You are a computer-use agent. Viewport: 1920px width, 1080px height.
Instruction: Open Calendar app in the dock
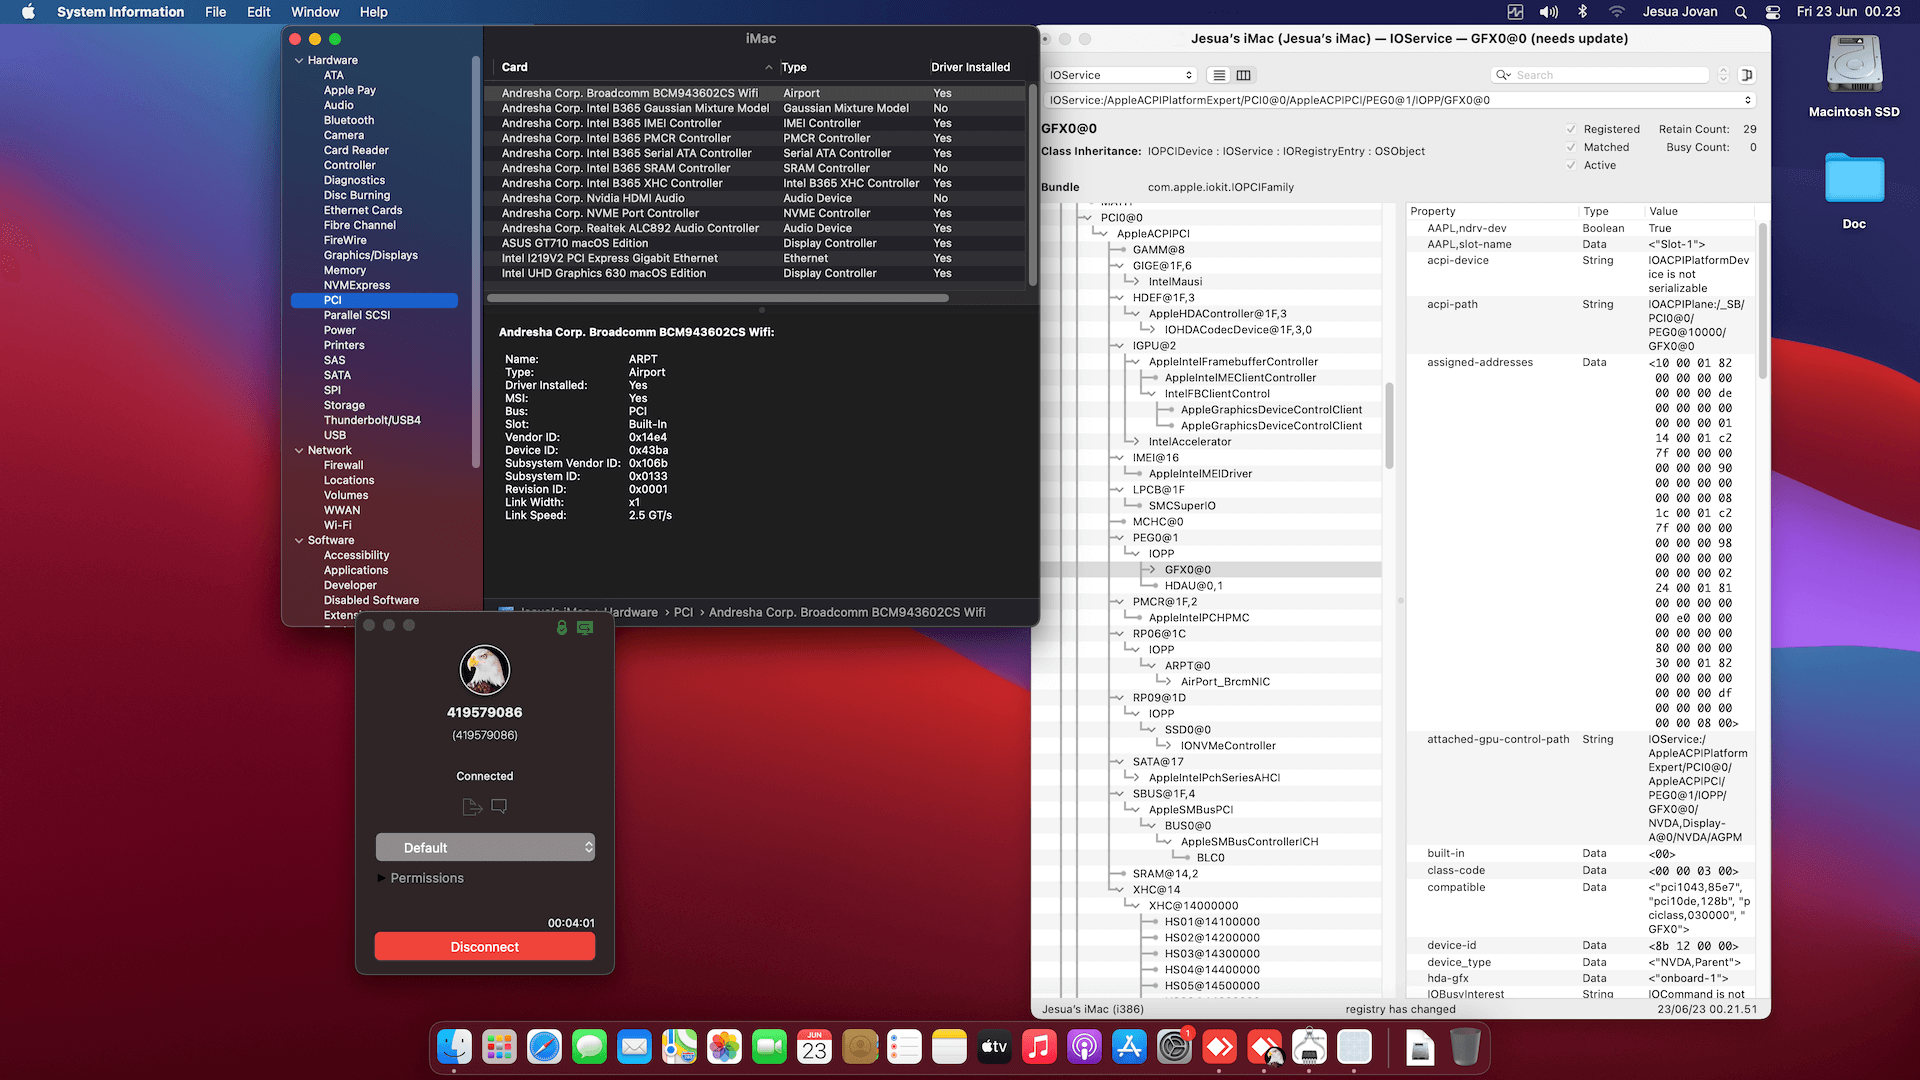pyautogui.click(x=815, y=1047)
